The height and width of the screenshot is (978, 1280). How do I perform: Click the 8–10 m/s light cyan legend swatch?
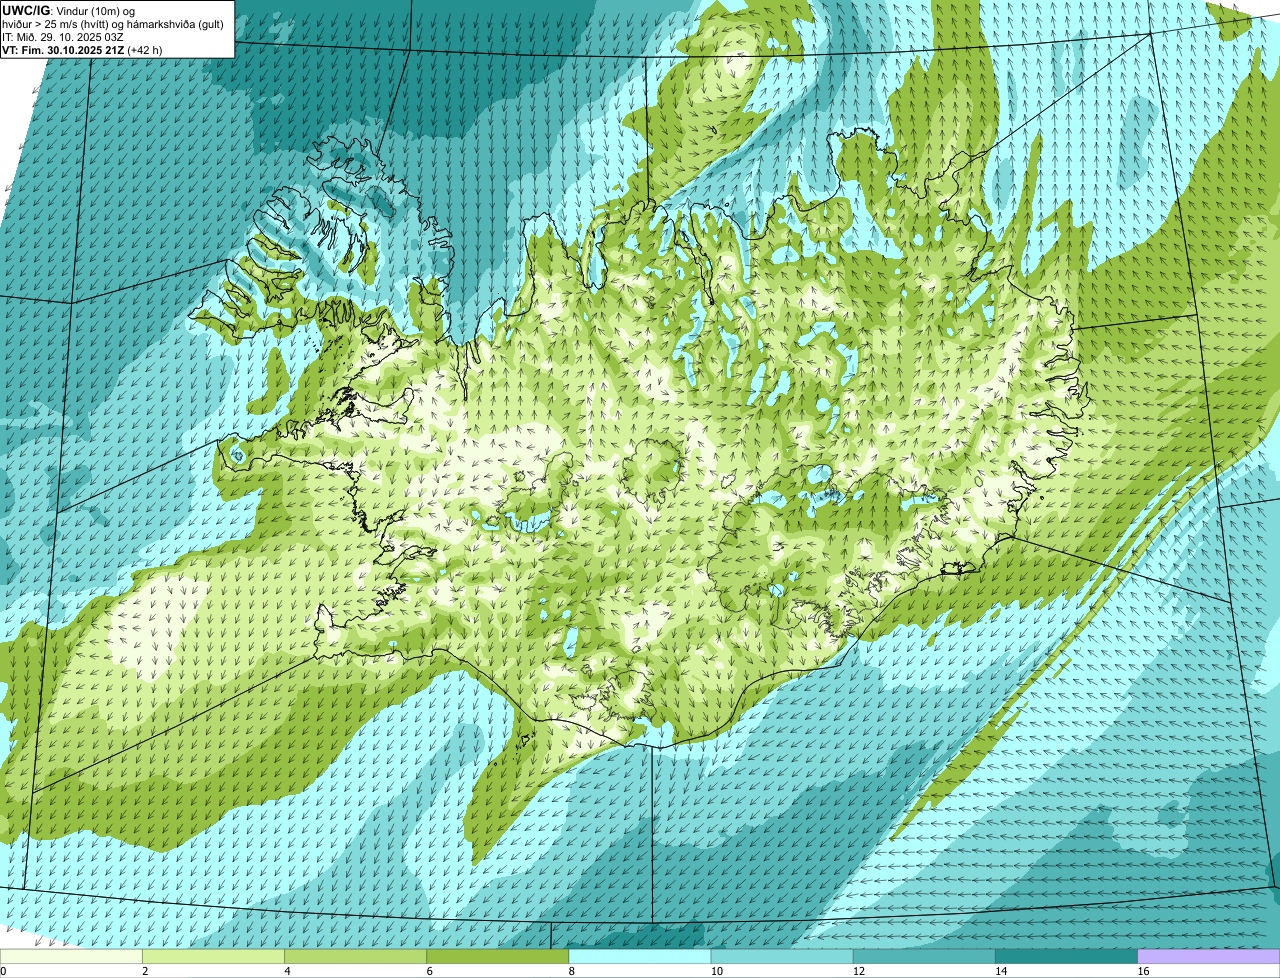tap(640, 957)
